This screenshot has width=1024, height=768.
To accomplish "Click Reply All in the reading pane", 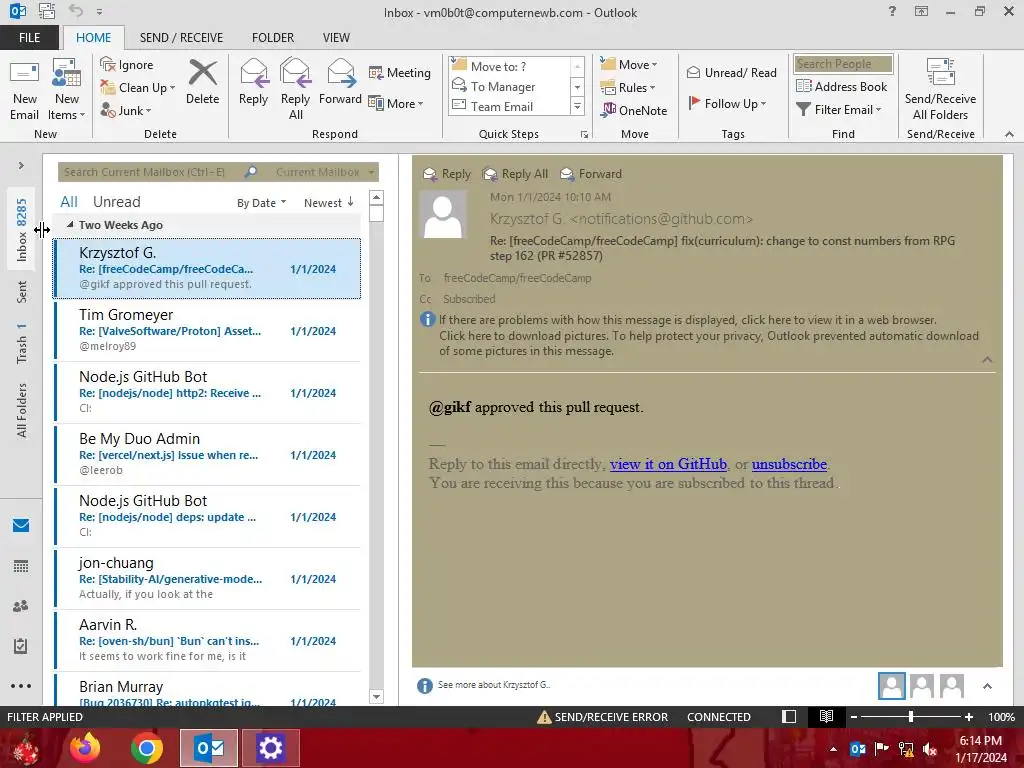I will coord(515,174).
